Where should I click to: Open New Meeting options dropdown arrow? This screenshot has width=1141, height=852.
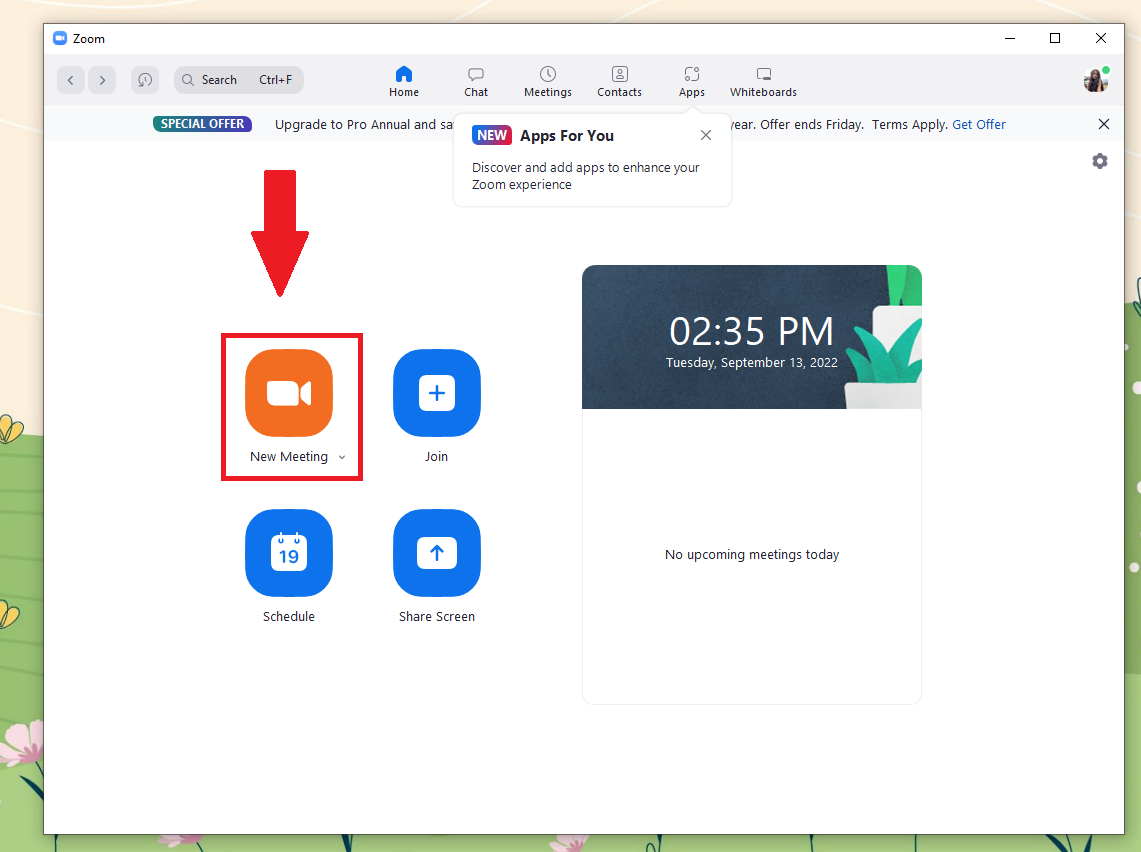point(342,457)
